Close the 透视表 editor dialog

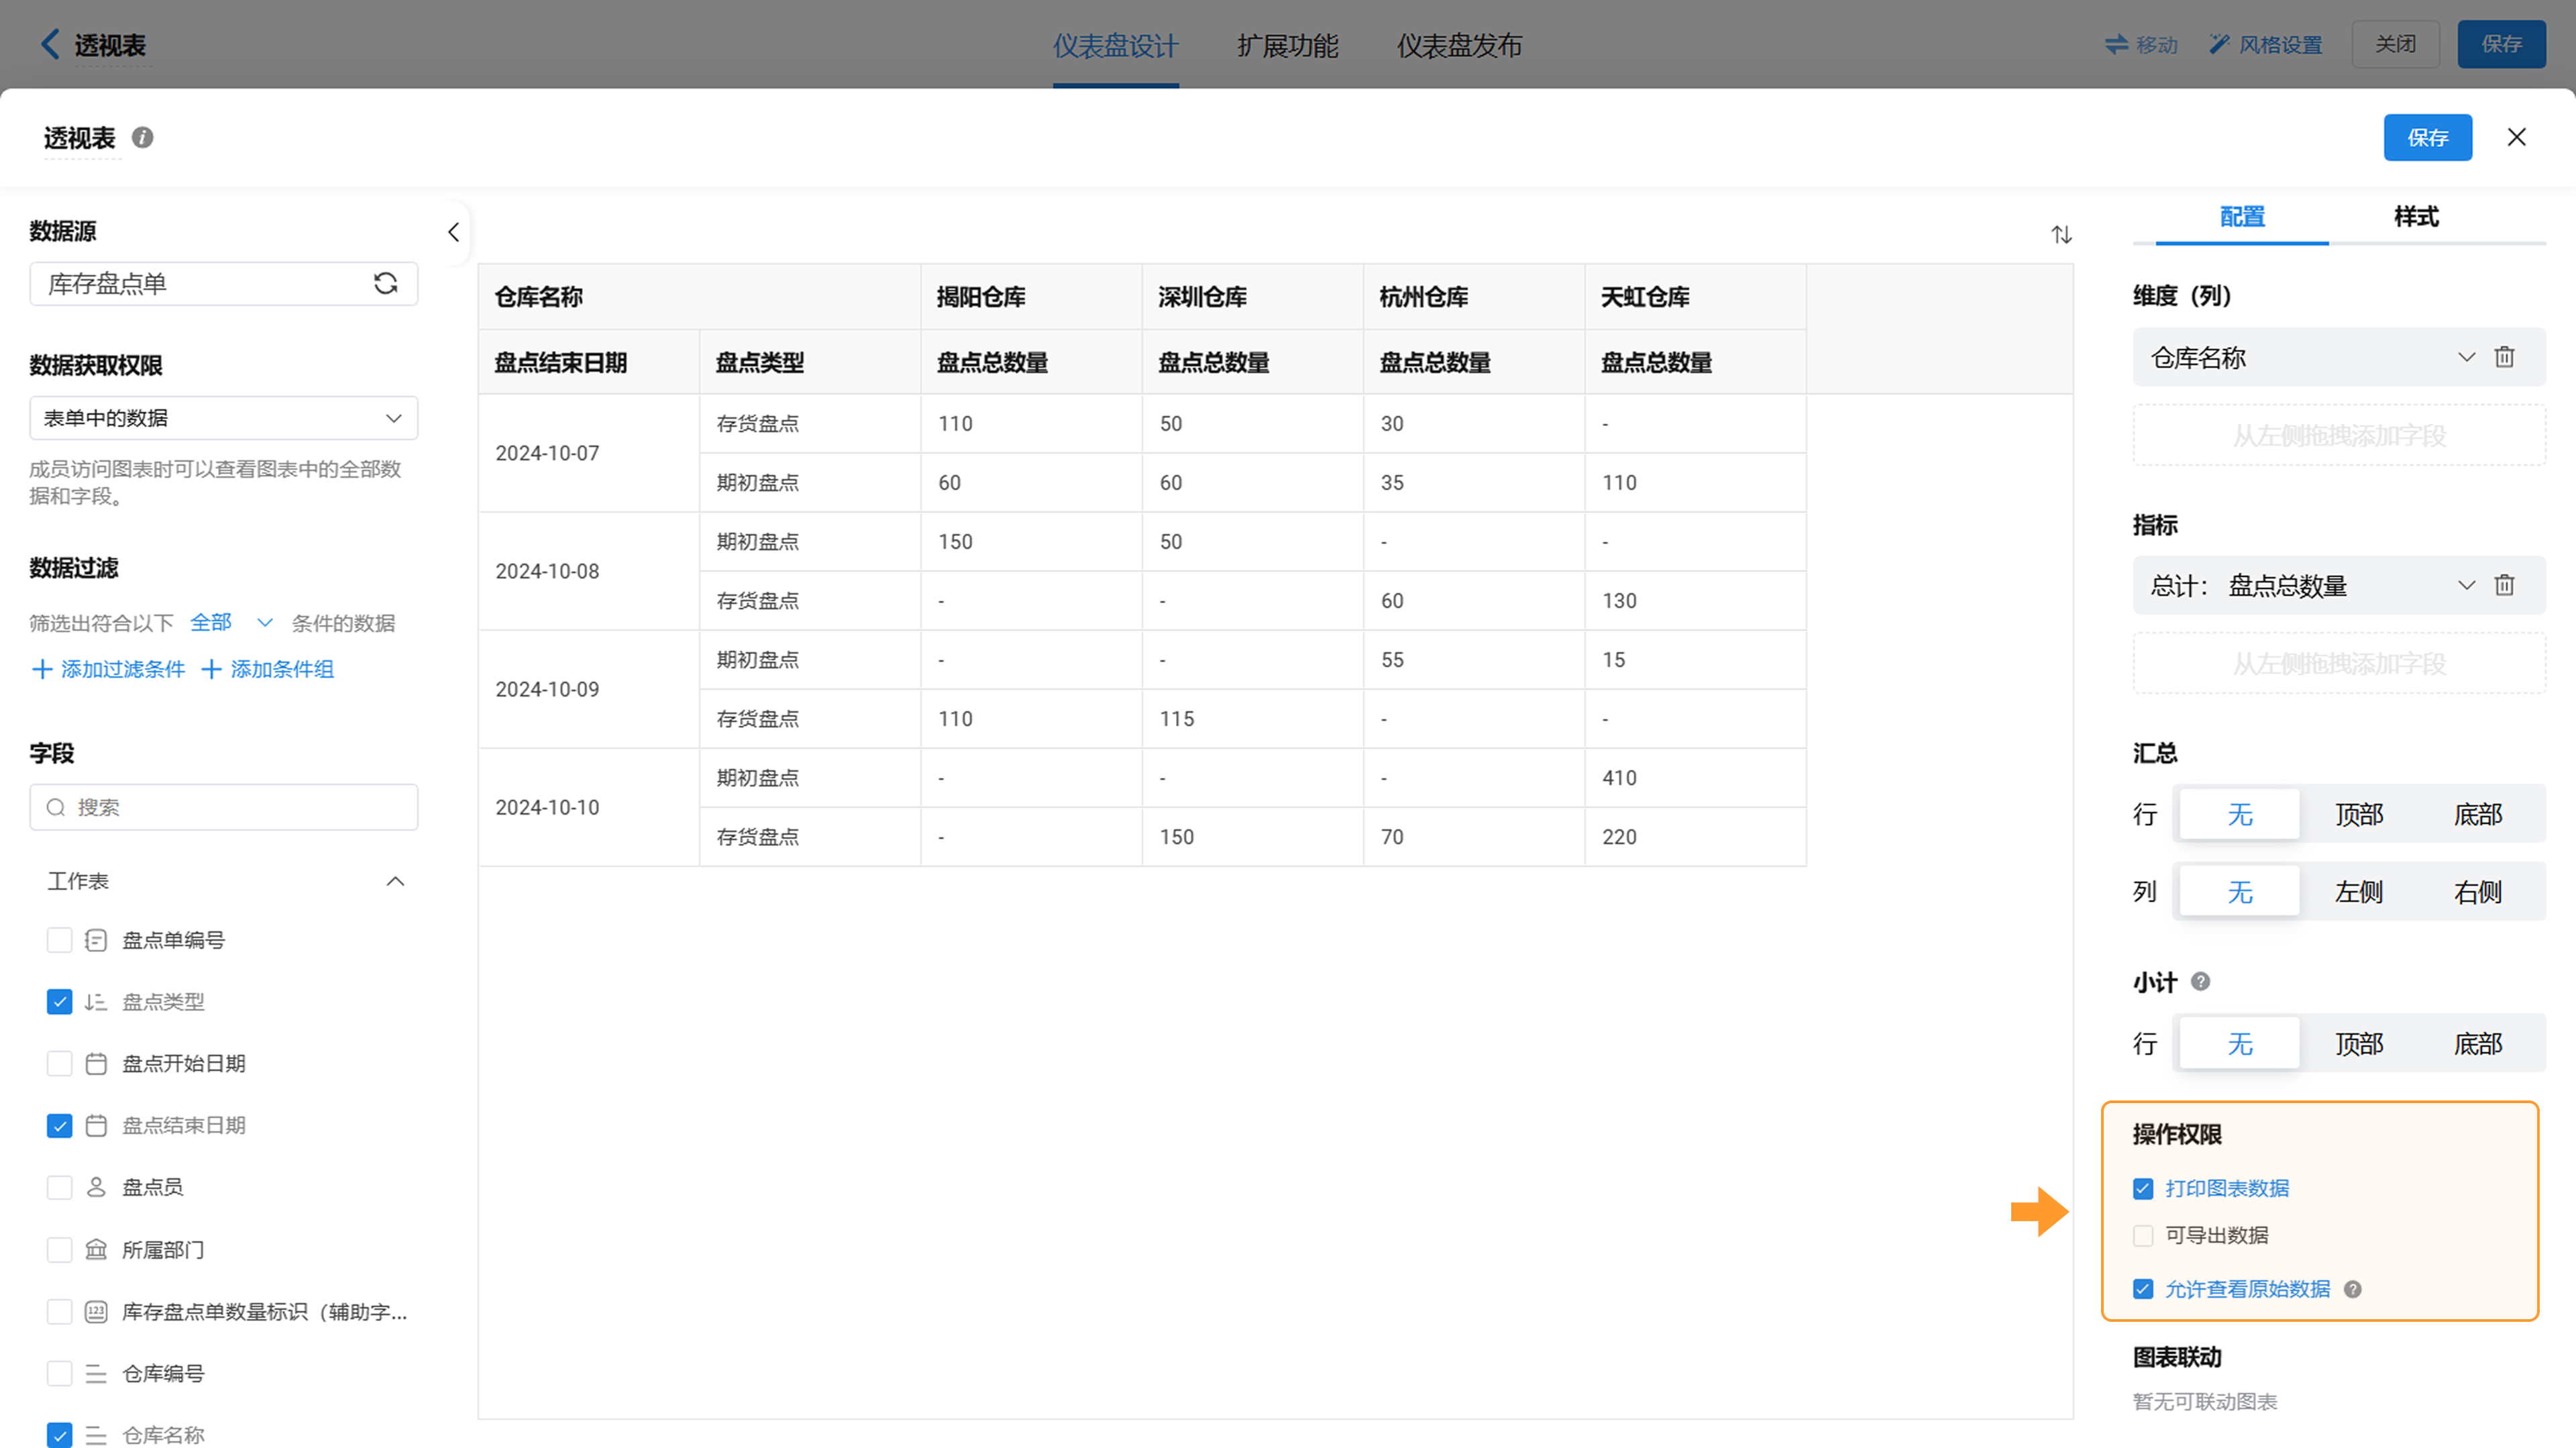coord(2516,137)
